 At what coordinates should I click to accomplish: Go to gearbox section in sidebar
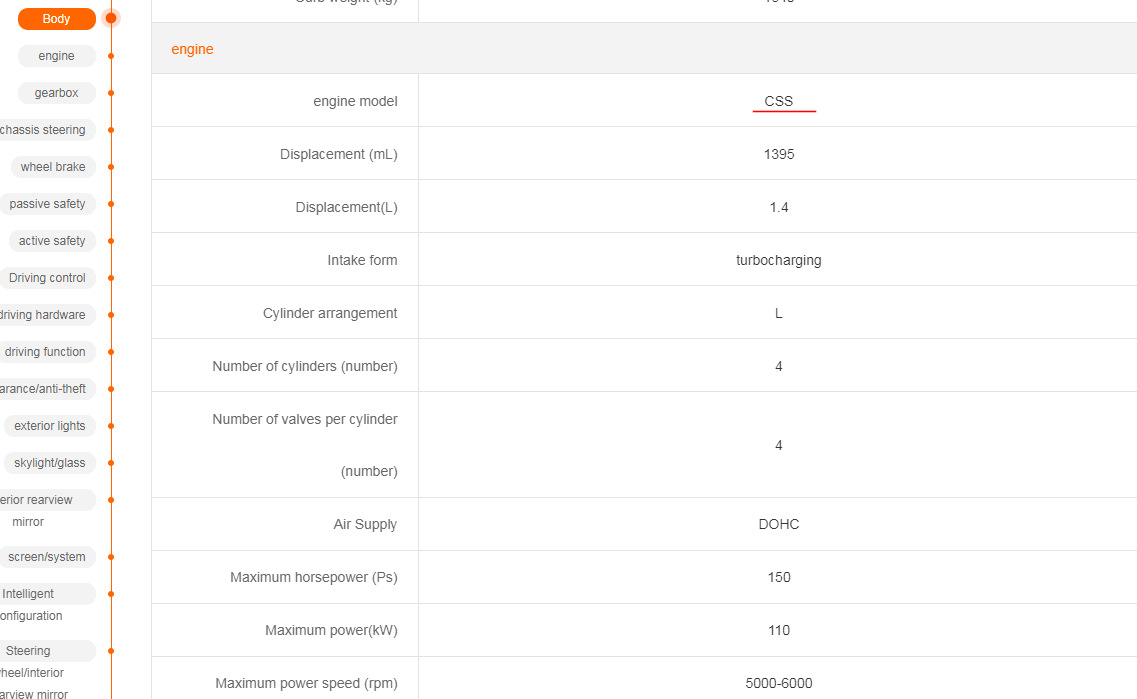click(56, 93)
